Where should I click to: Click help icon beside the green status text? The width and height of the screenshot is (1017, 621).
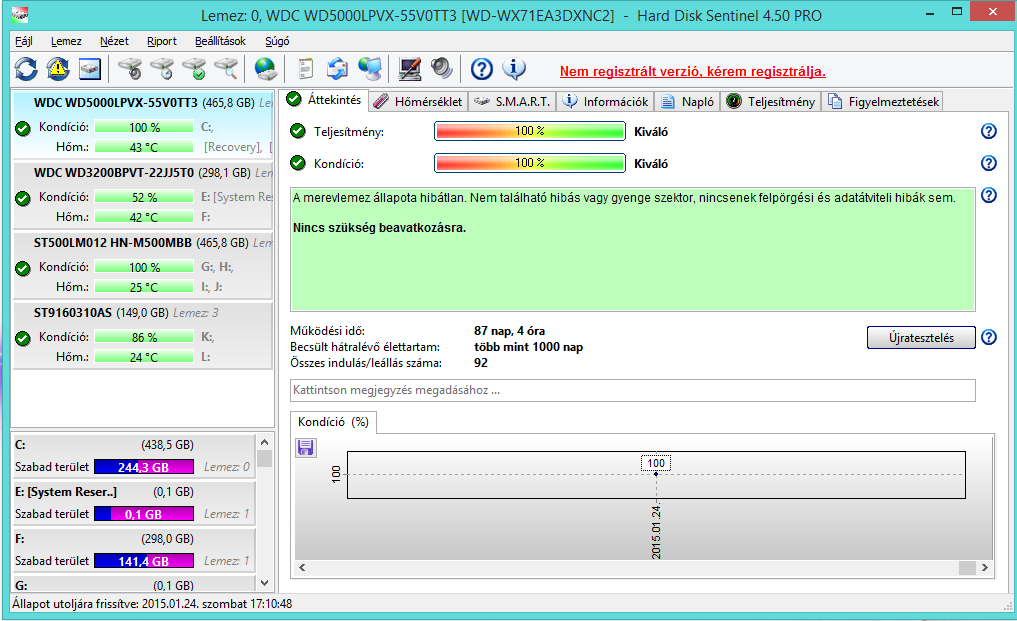[x=988, y=195]
